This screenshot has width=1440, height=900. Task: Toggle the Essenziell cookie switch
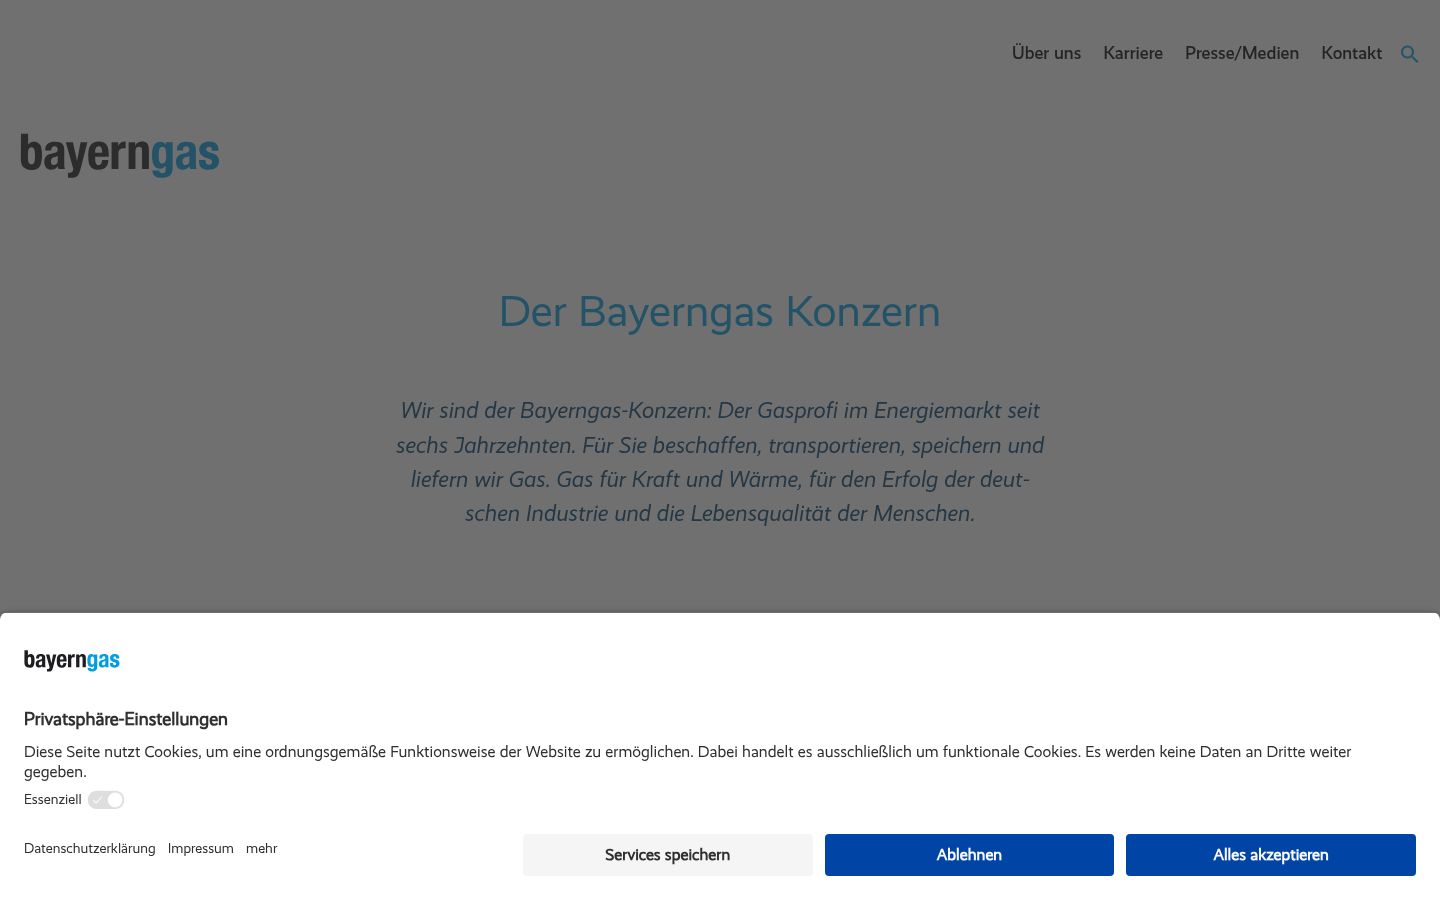pos(106,800)
